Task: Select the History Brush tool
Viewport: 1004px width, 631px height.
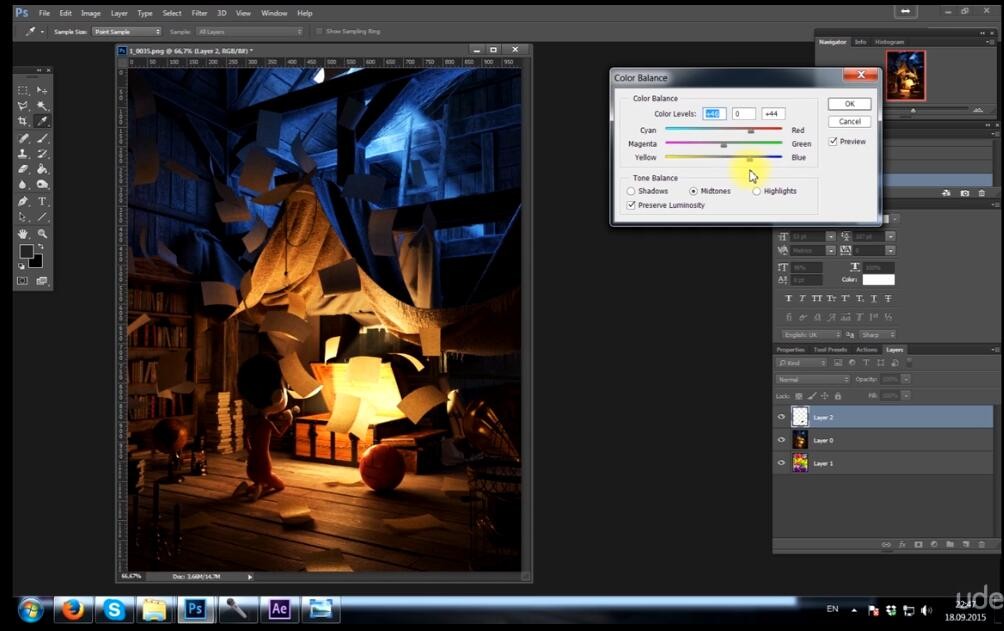Action: click(42, 154)
